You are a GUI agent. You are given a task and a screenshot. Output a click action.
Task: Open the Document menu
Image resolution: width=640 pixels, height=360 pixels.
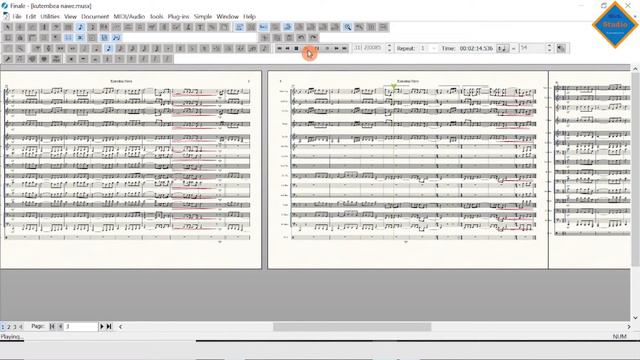[95, 16]
